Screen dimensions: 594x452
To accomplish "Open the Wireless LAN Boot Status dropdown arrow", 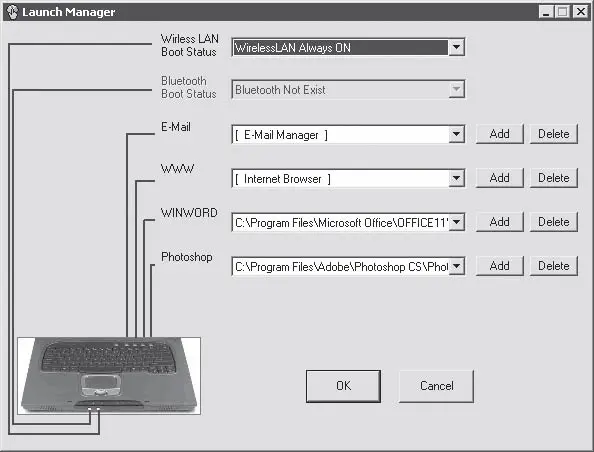I will pyautogui.click(x=456, y=47).
